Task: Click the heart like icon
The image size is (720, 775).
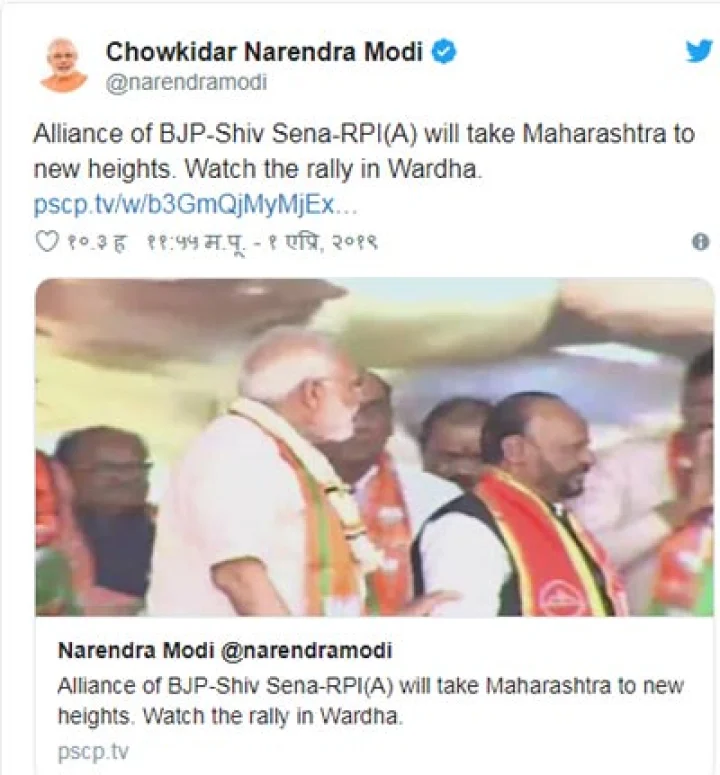Action: click(x=47, y=242)
